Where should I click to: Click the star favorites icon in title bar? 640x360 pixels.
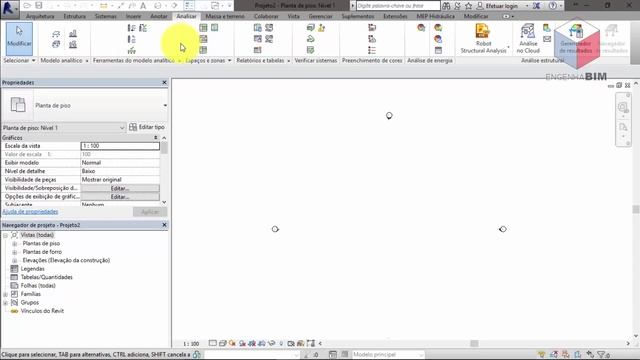pos(469,6)
